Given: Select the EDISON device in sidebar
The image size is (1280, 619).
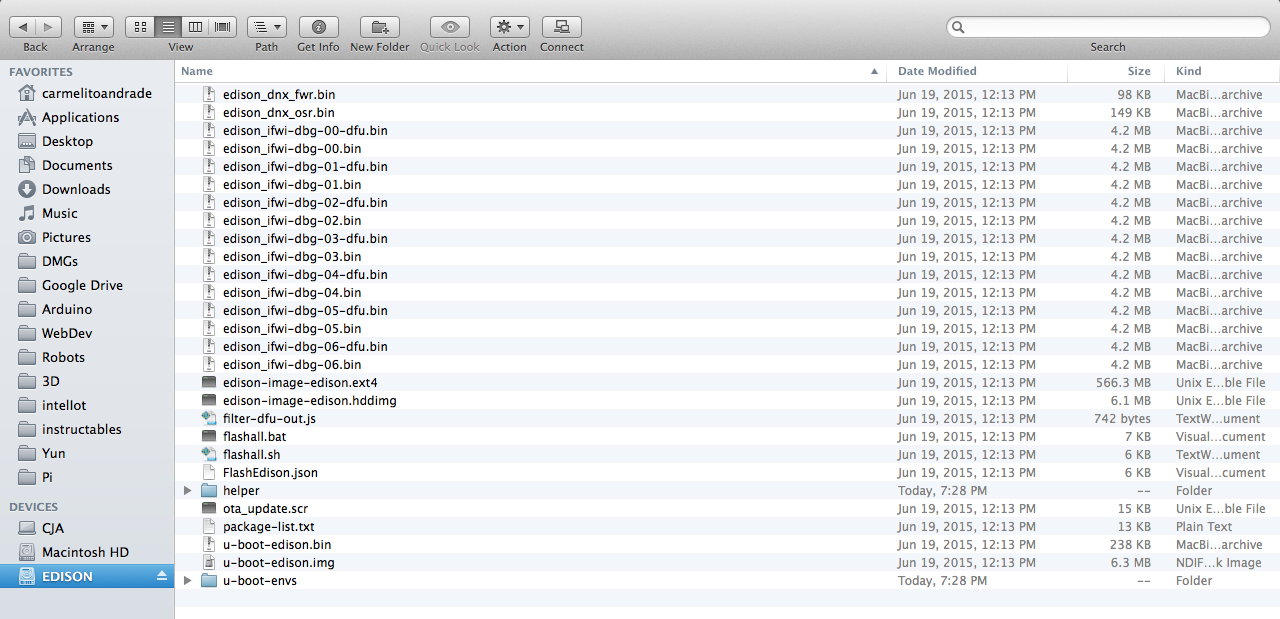Looking at the screenshot, I should coord(87,576).
